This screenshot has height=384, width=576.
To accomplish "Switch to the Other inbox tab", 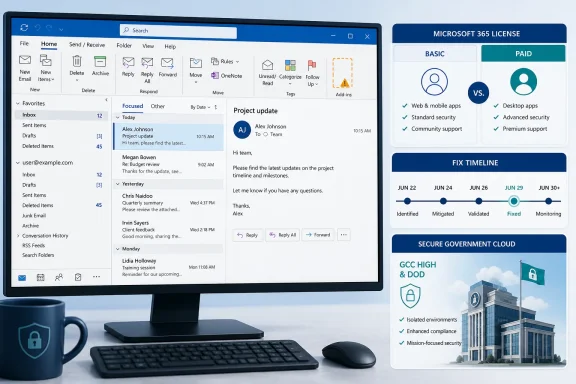I will tap(158, 106).
